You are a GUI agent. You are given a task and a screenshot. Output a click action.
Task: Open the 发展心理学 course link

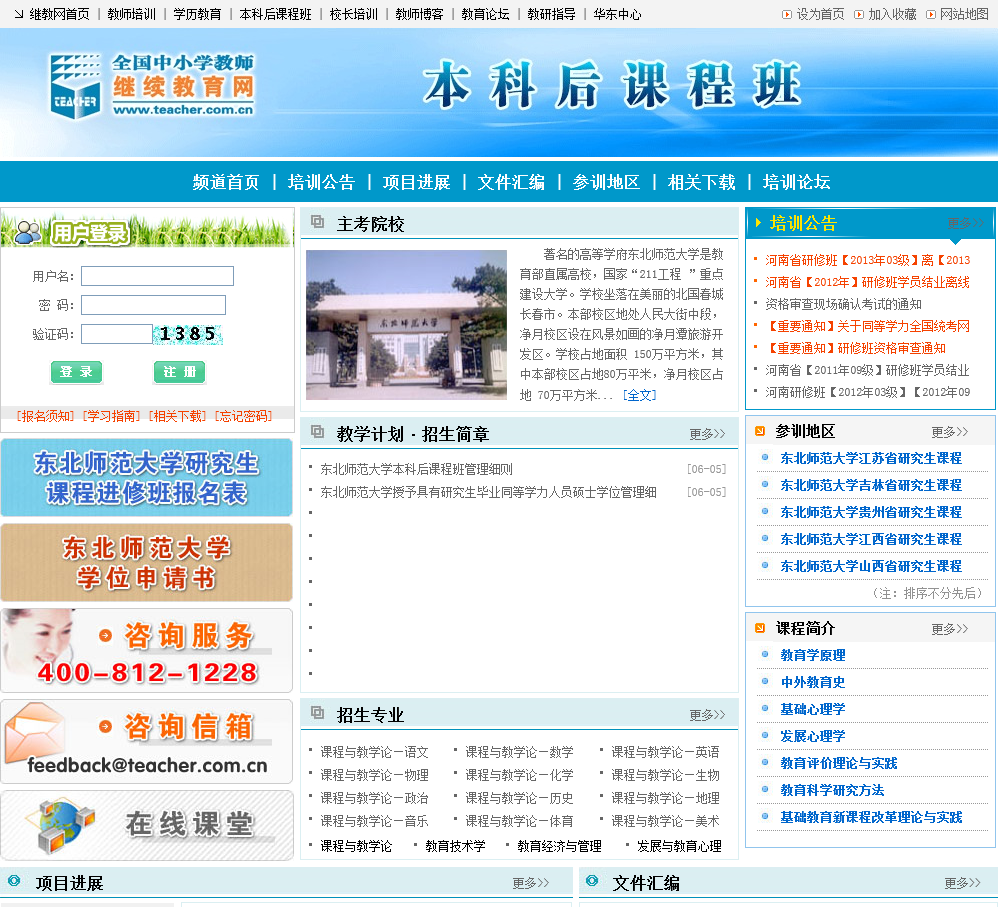point(813,736)
